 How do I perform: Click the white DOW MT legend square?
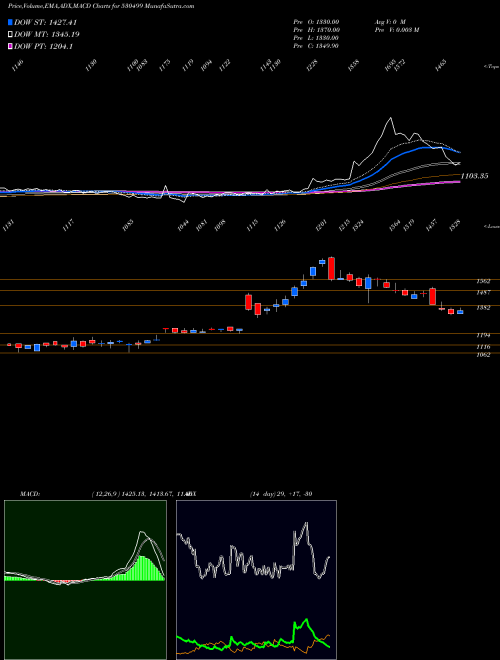click(10, 34)
